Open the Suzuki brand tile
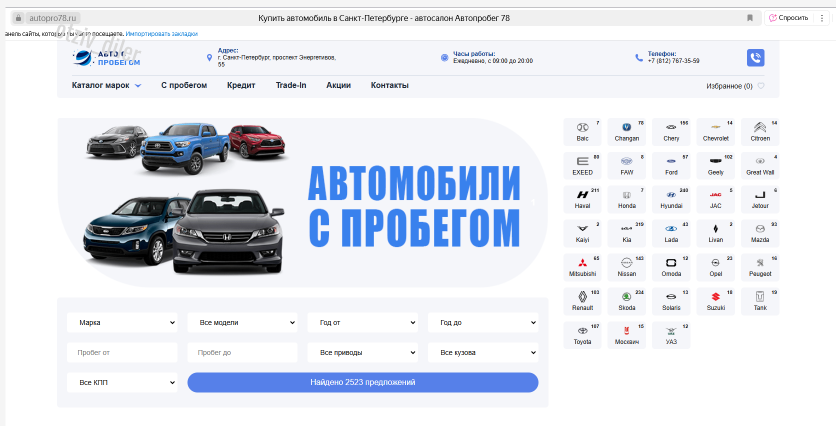This screenshot has height=426, width=836. coord(716,301)
